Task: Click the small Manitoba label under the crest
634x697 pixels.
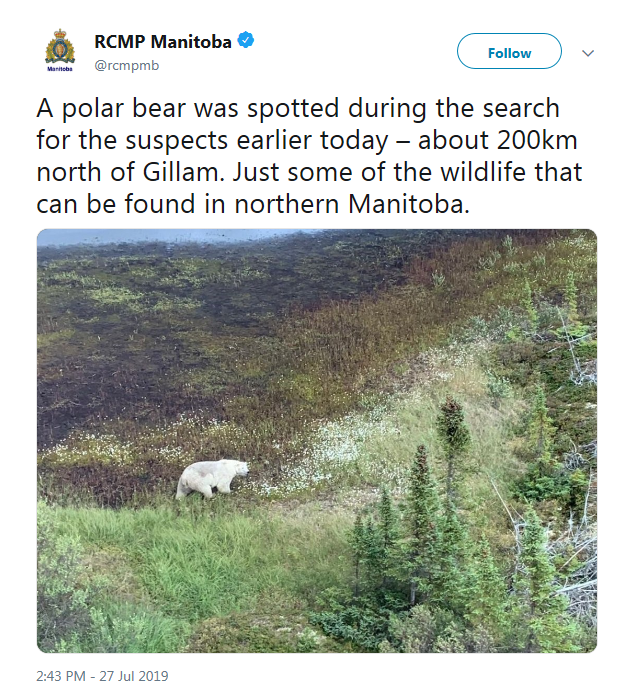Action: 60,69
